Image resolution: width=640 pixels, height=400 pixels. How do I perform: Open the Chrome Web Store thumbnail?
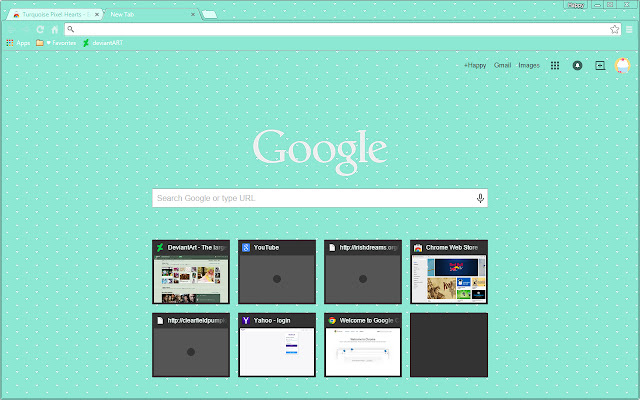point(449,272)
